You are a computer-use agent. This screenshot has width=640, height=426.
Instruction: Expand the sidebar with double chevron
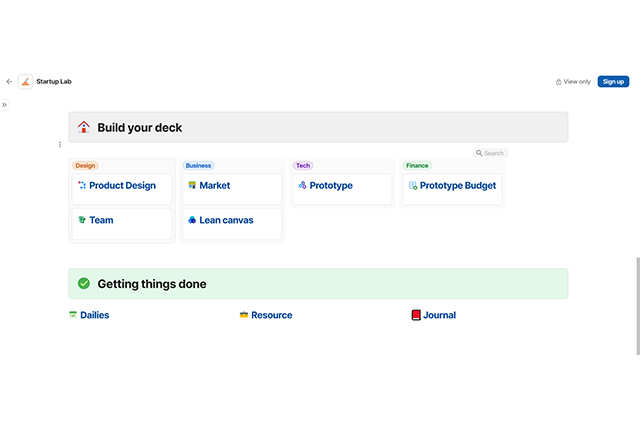click(4, 105)
